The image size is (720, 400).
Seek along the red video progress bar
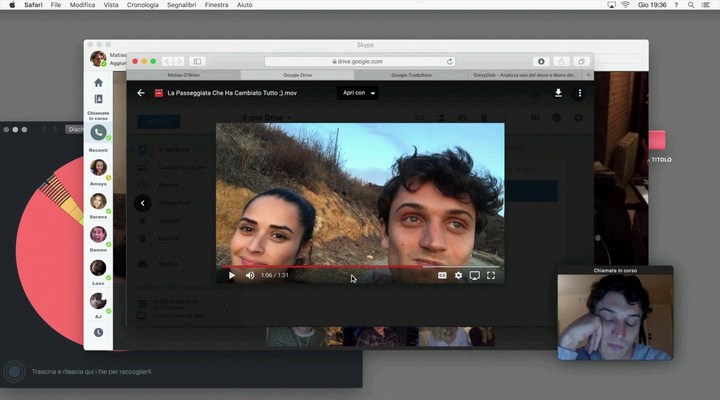(x=360, y=266)
